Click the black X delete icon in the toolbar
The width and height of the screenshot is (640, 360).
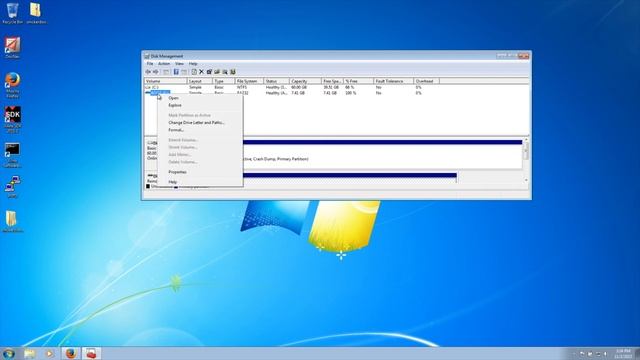coord(201,72)
